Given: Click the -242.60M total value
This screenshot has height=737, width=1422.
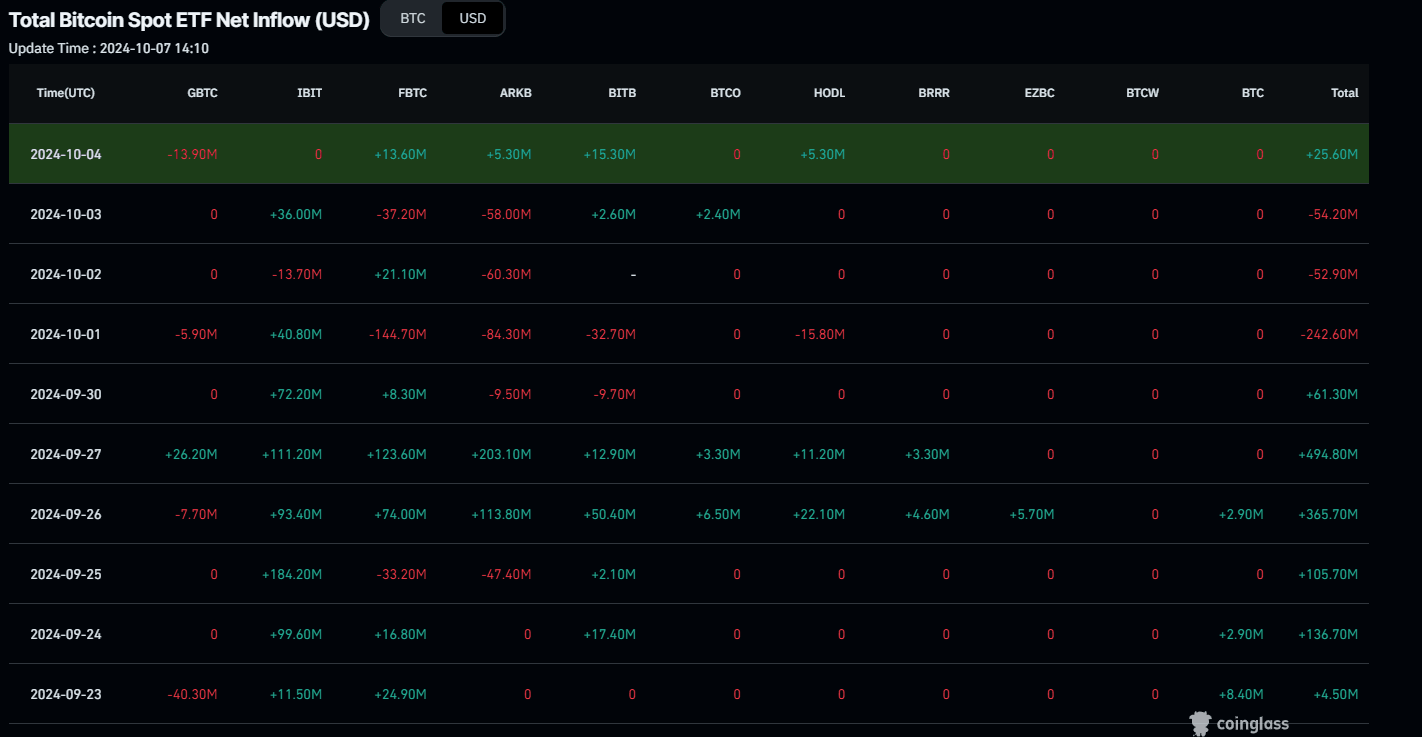Looking at the screenshot, I should coord(1331,334).
